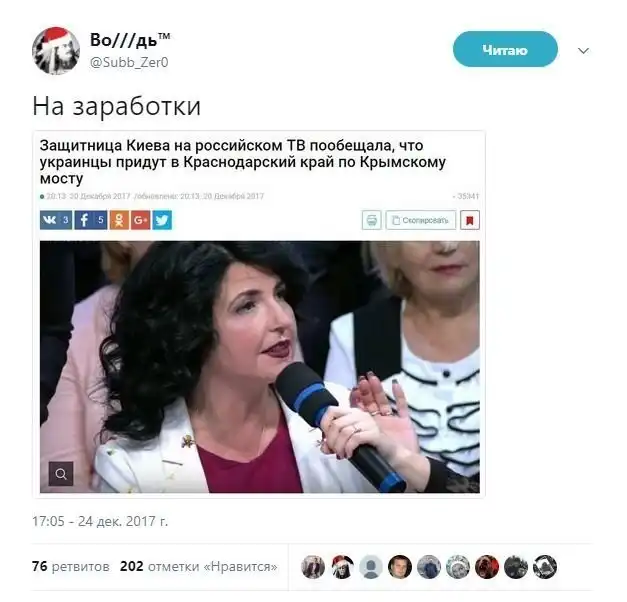This screenshot has width=627, height=602.
Task: Share article via Facebook icon
Action: 91,220
